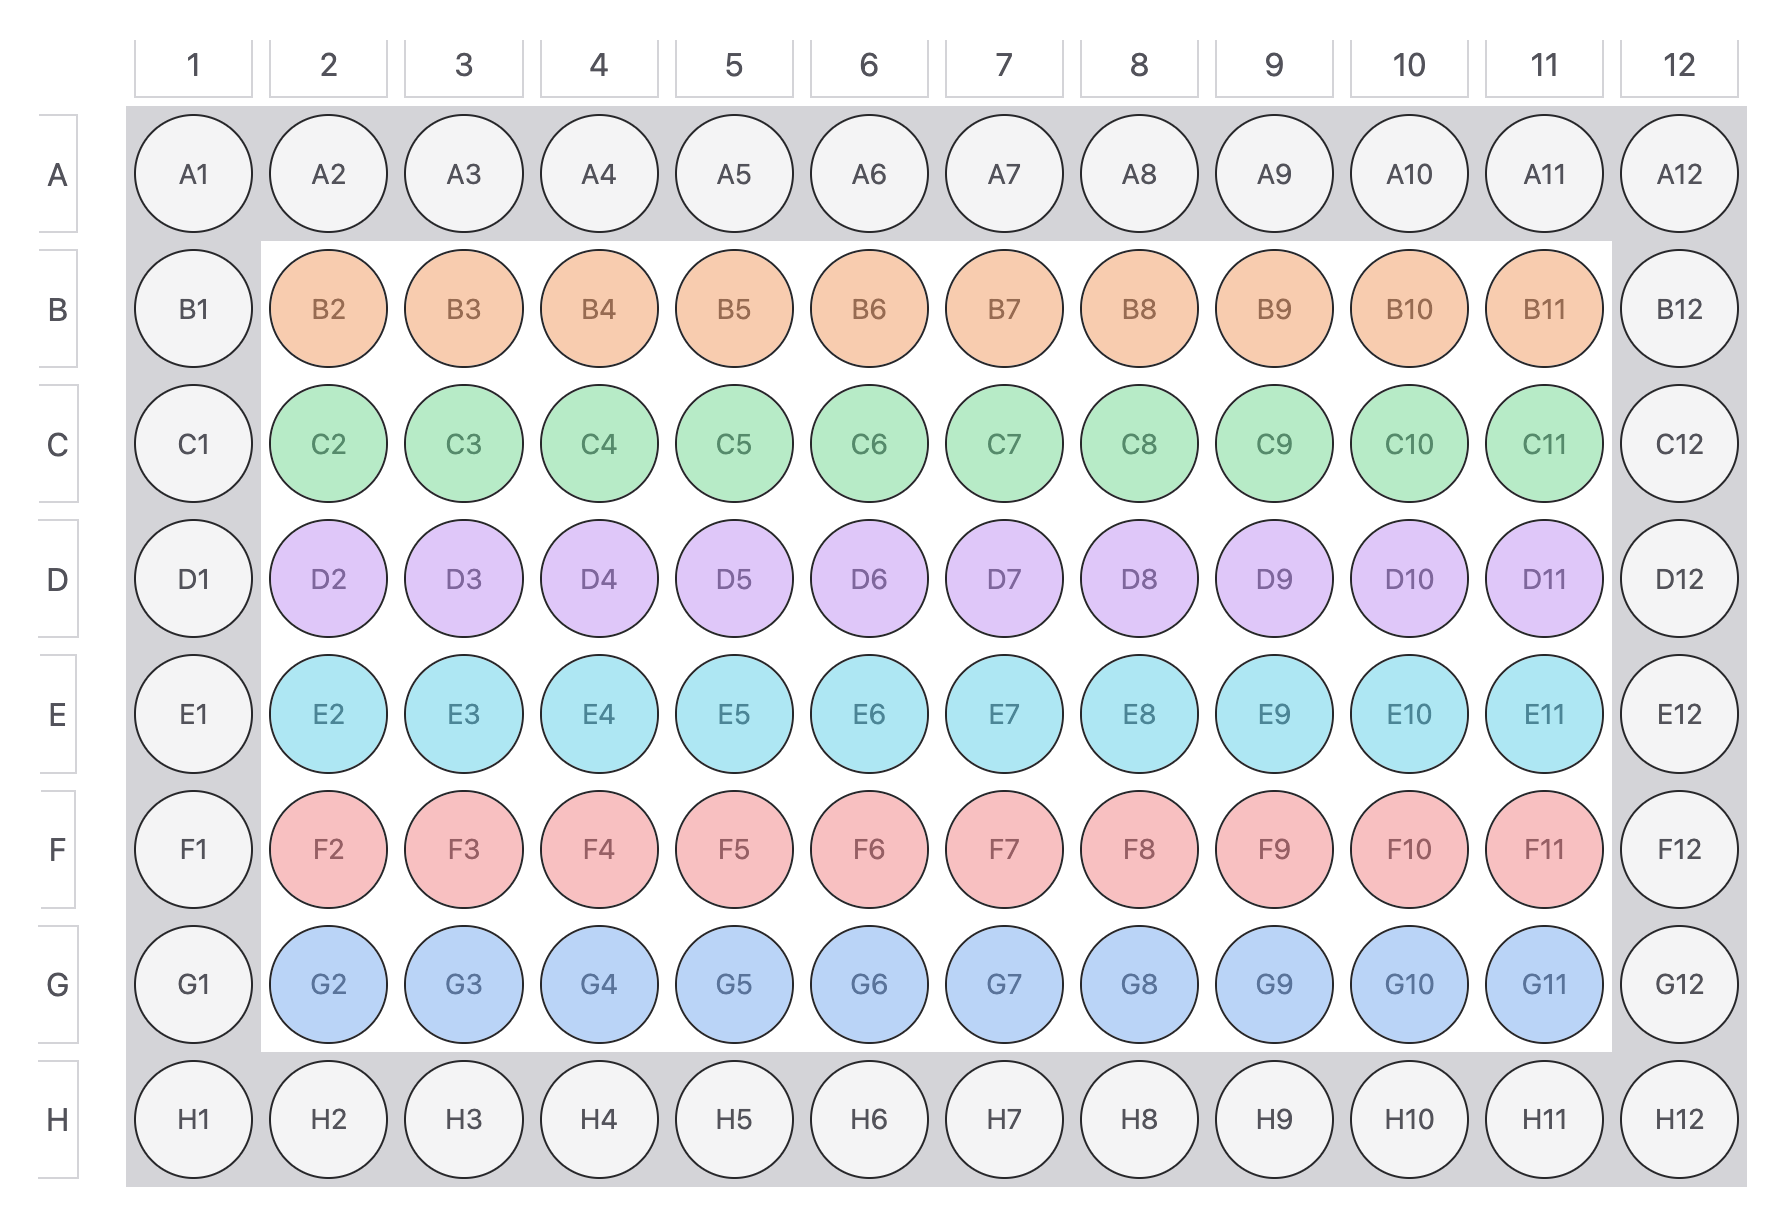Click the pink well F11
Viewport: 1782px width, 1230px height.
(1544, 849)
